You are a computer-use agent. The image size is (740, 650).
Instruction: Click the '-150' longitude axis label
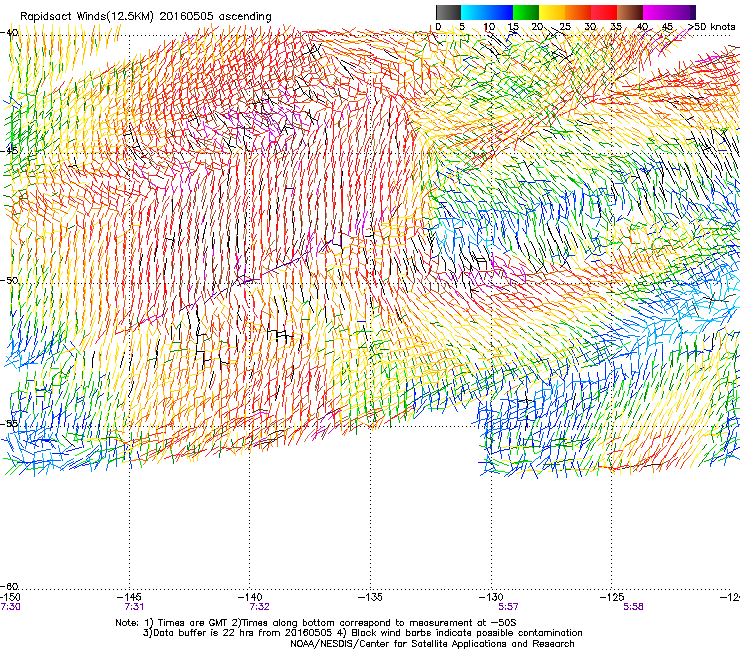10,598
